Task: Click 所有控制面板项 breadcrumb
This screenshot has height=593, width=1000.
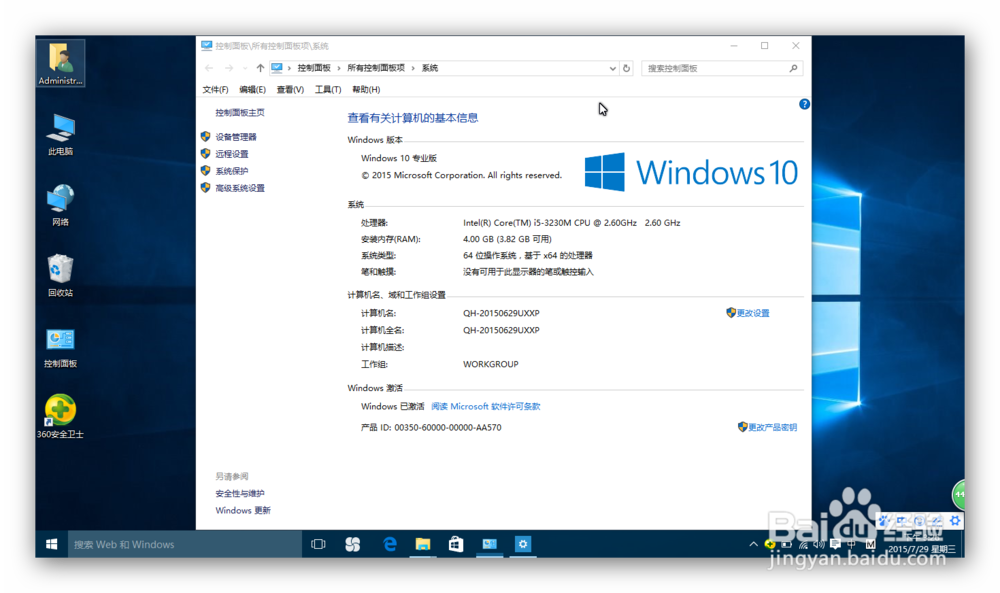Action: (376, 68)
